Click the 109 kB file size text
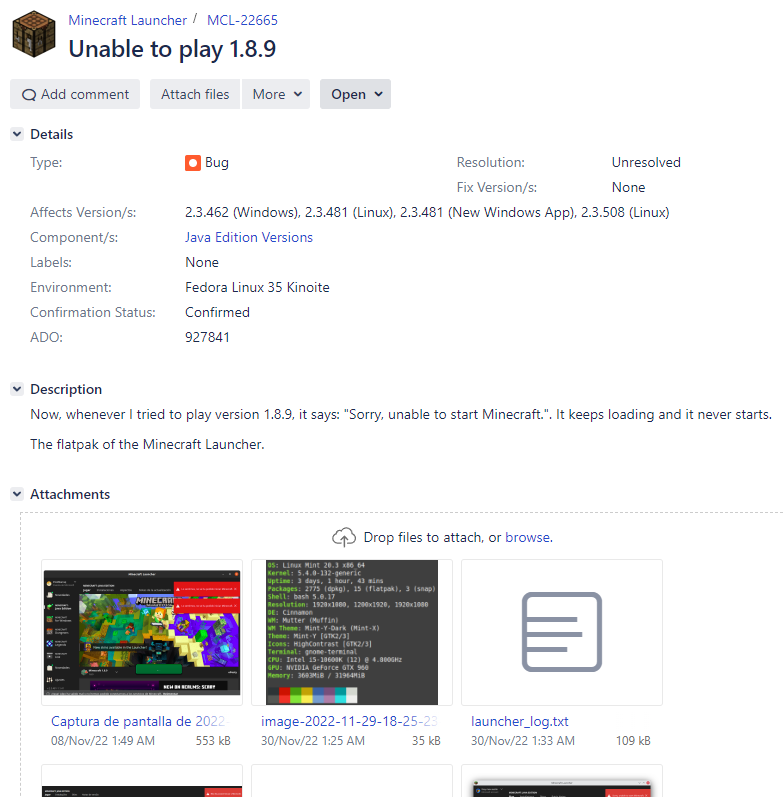The width and height of the screenshot is (783, 797). (633, 741)
